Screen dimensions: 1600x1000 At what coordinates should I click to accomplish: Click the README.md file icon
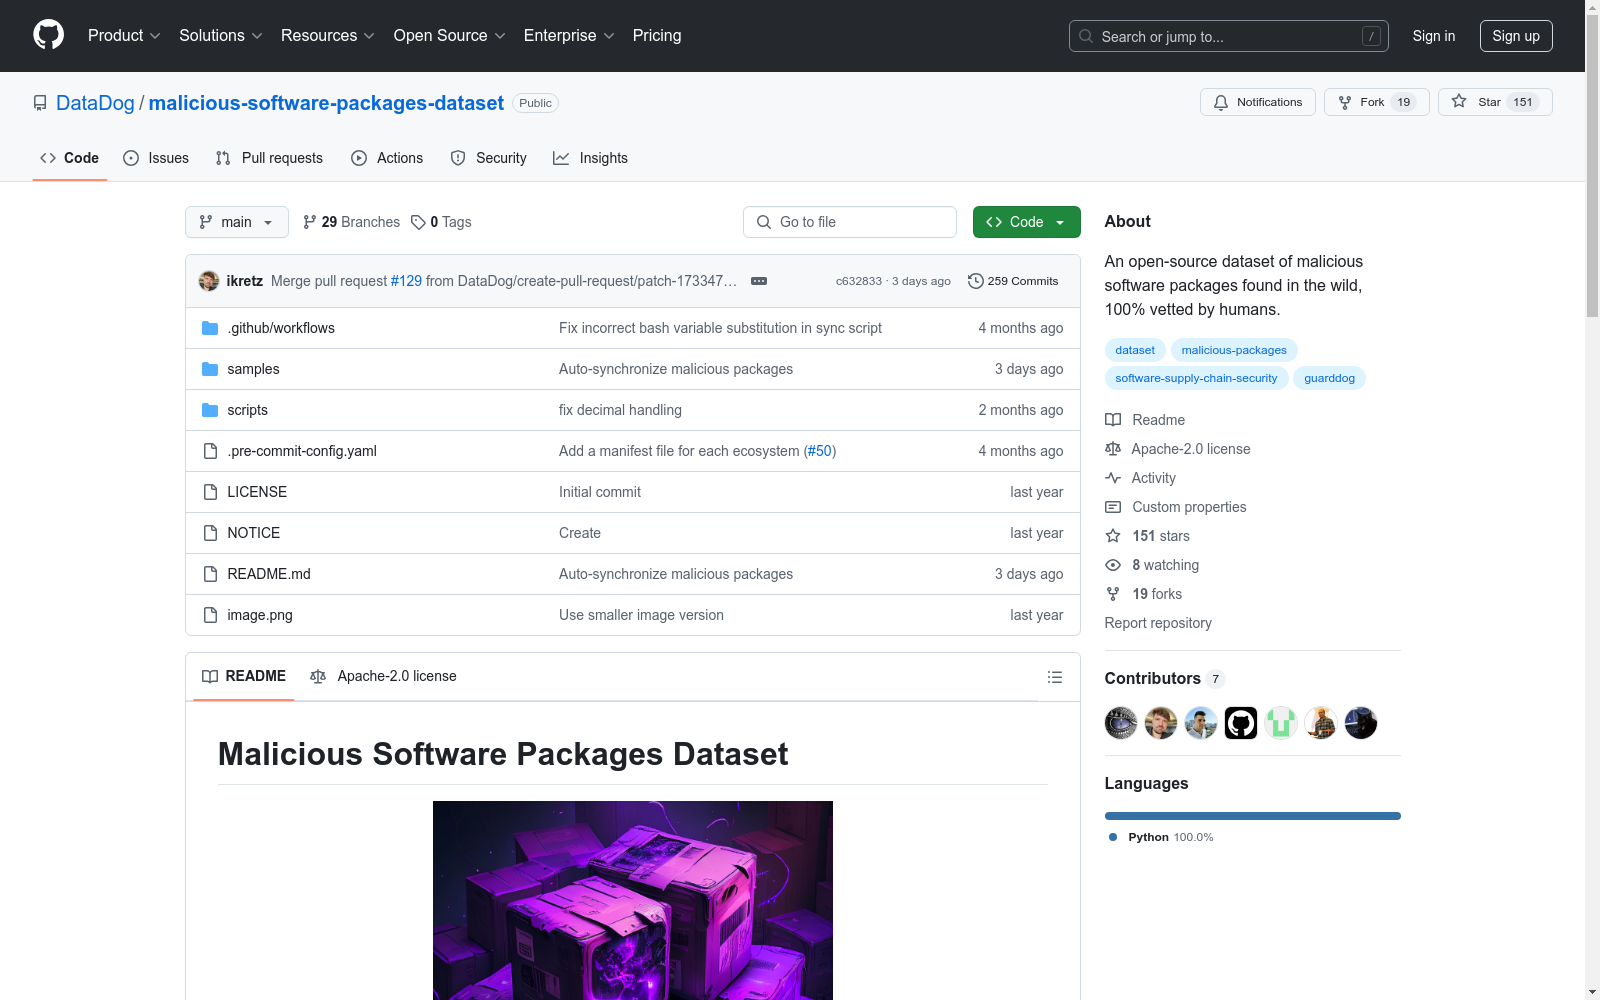click(210, 574)
